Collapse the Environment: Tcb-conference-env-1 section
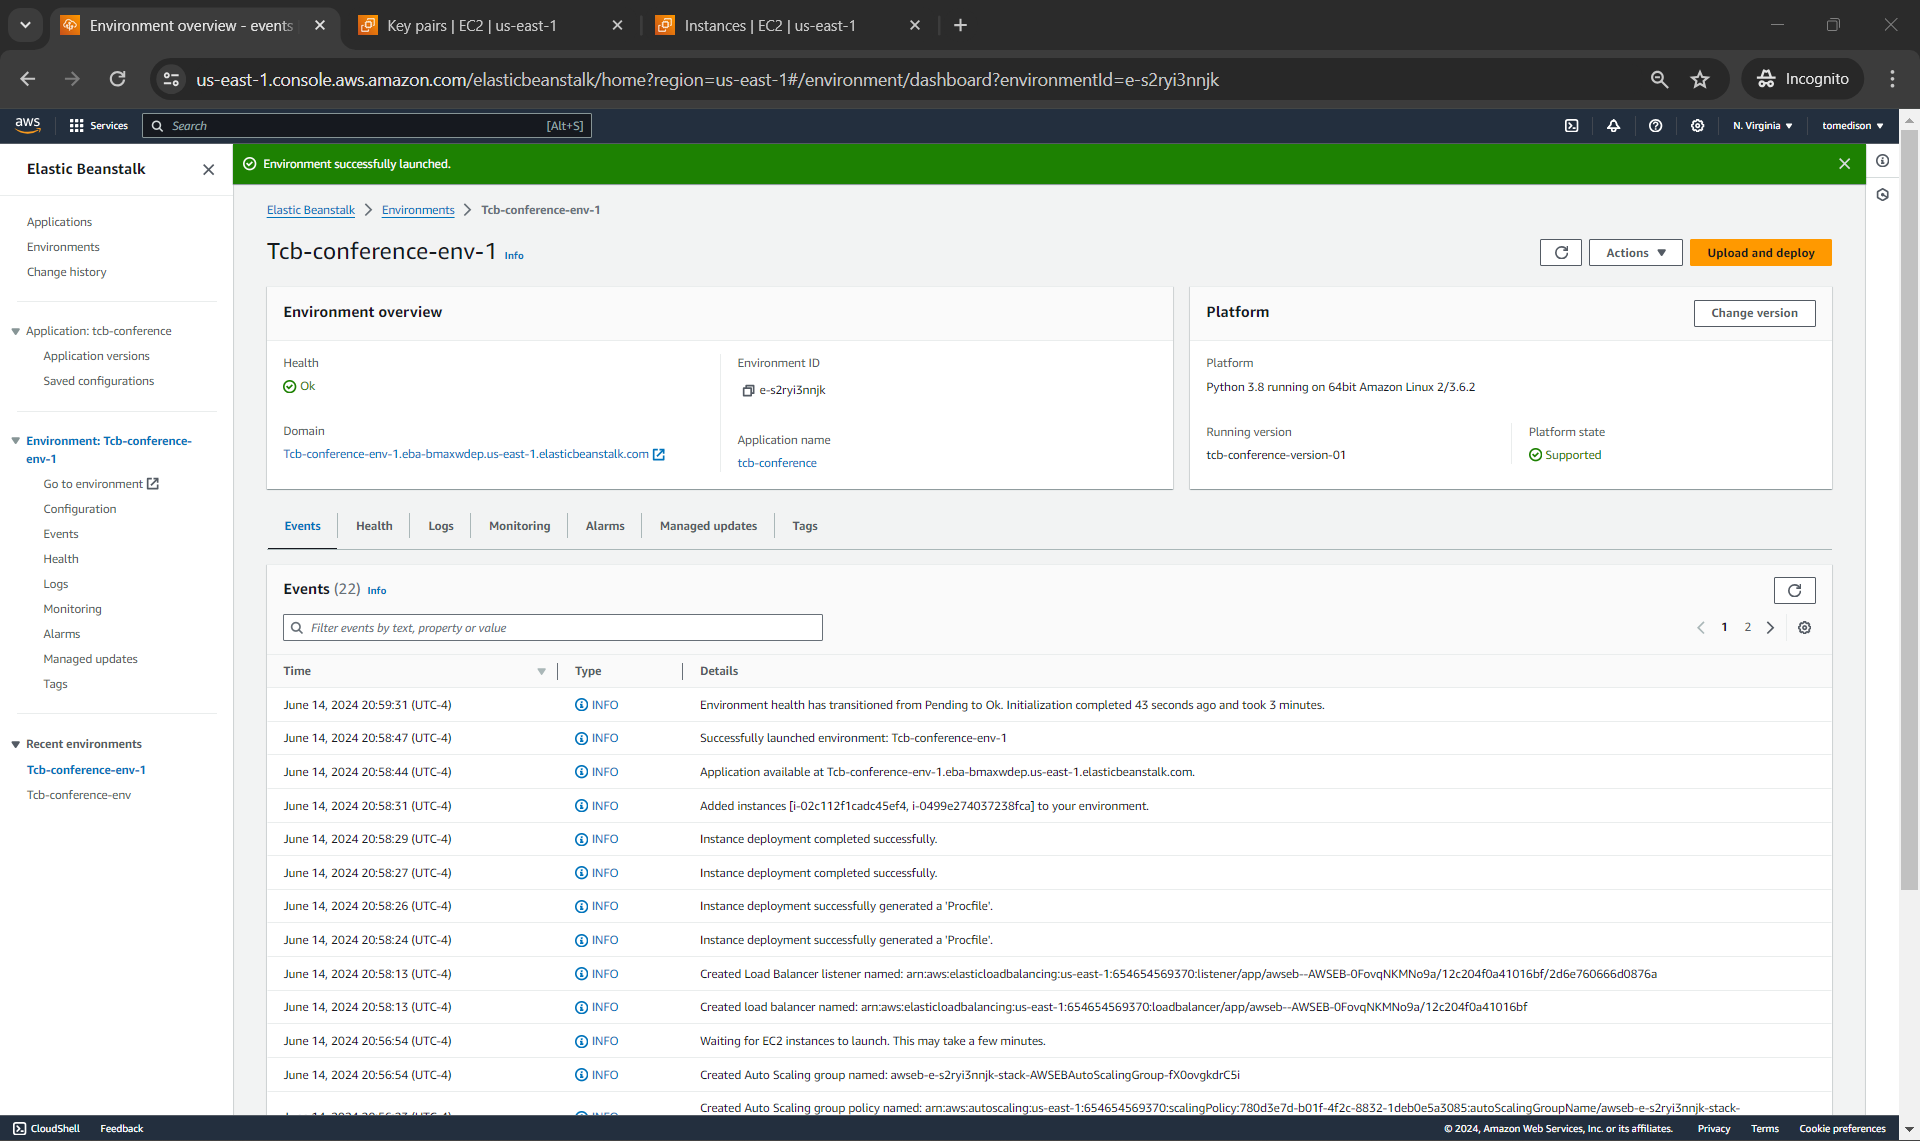This screenshot has width=1920, height=1141. 16,441
